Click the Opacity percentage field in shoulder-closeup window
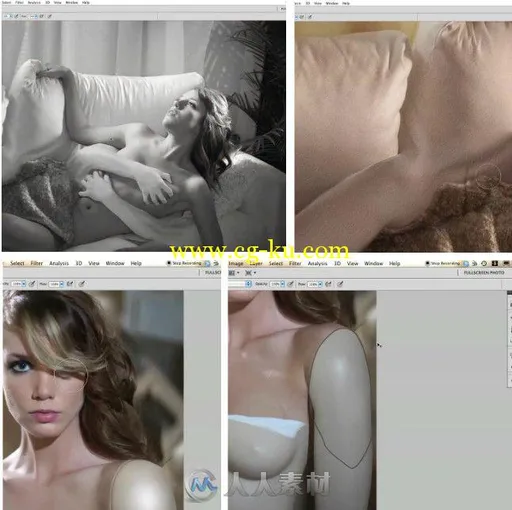 [275, 284]
